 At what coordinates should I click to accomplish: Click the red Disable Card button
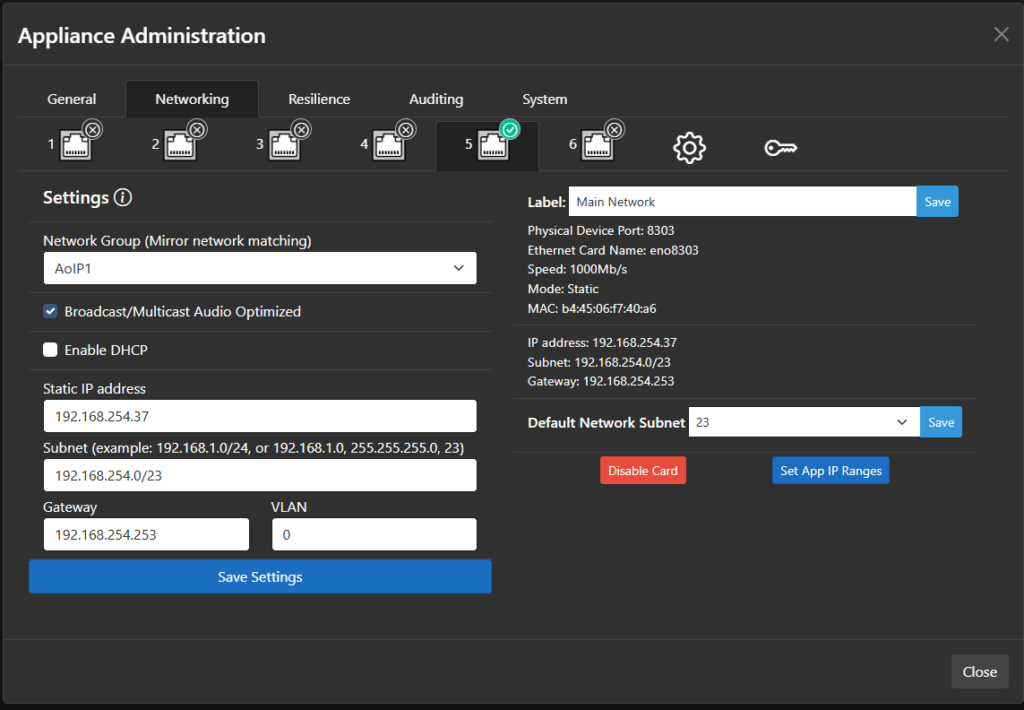coord(643,471)
